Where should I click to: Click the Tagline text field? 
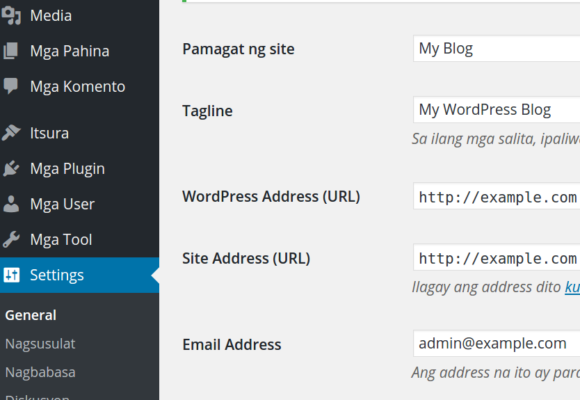point(496,110)
